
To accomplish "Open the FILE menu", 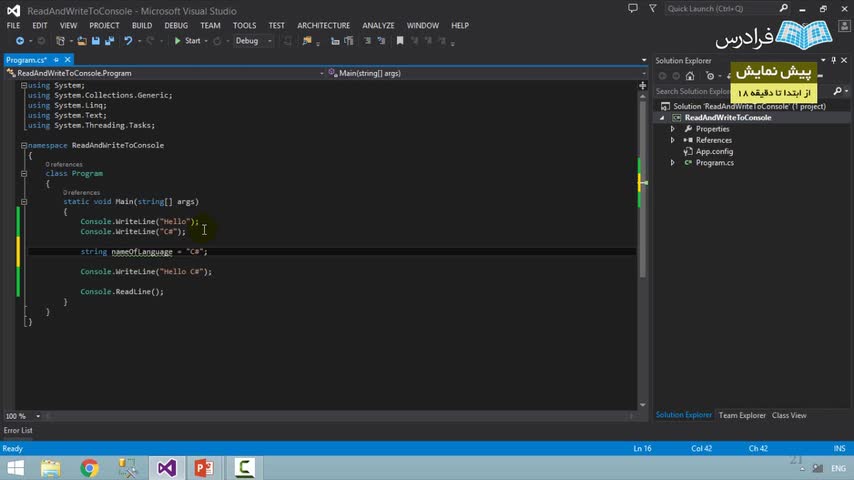I will coord(14,26).
